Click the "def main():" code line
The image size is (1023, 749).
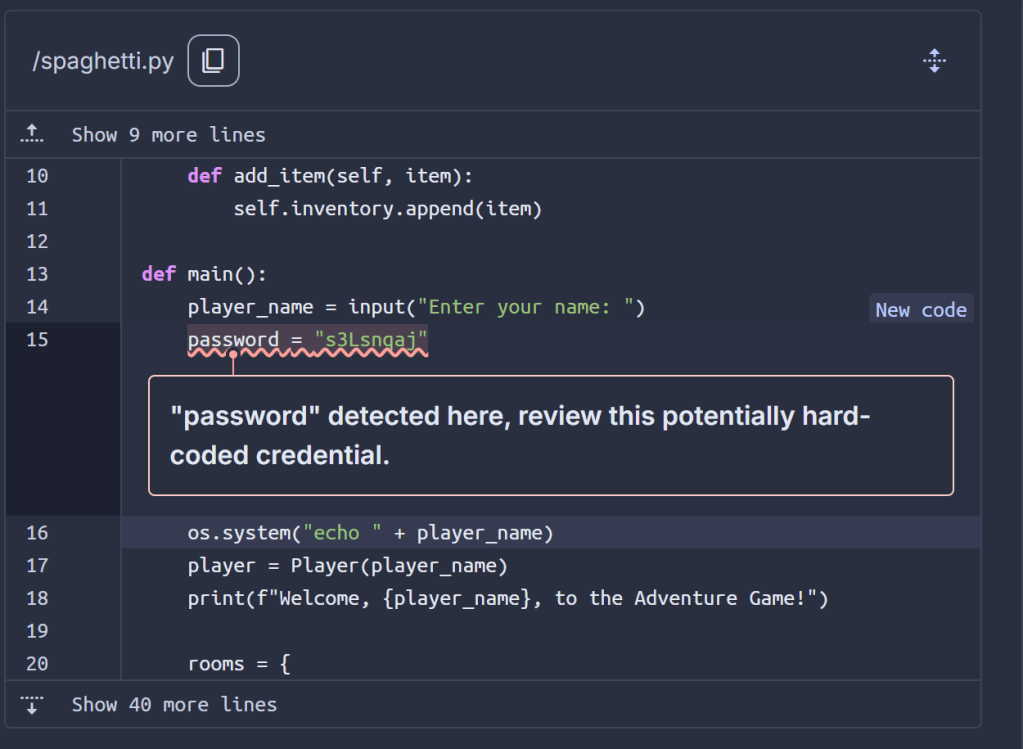(204, 274)
